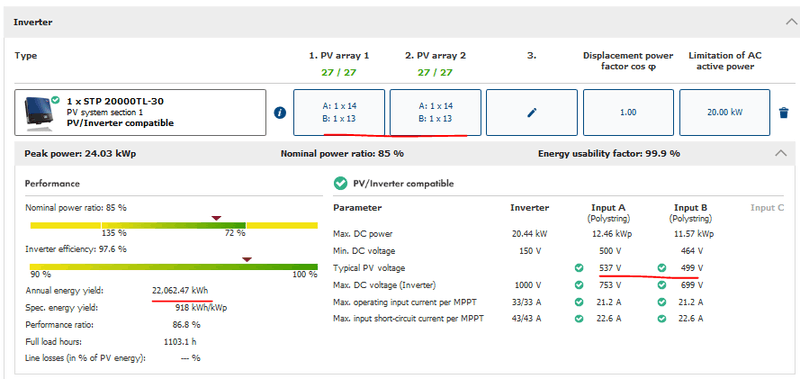800x379 pixels.
Task: Click Energy usability factor 99.9 % text
Action: pyautogui.click(x=609, y=154)
